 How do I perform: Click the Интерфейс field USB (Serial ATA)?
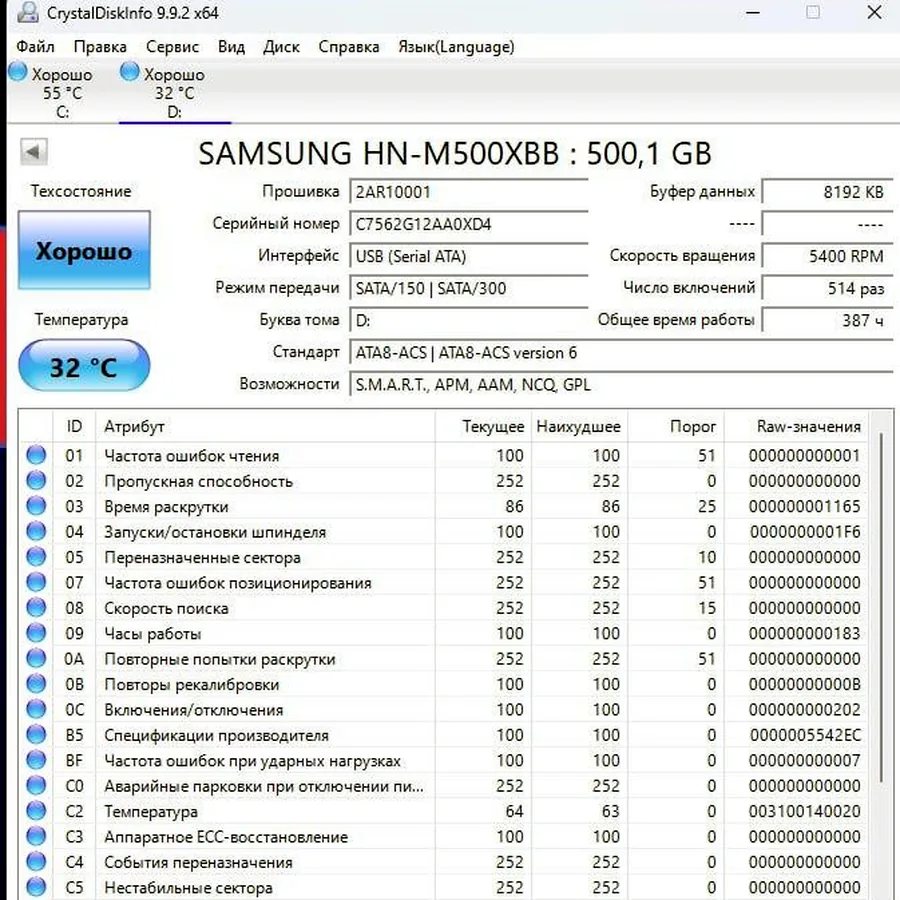coord(468,256)
